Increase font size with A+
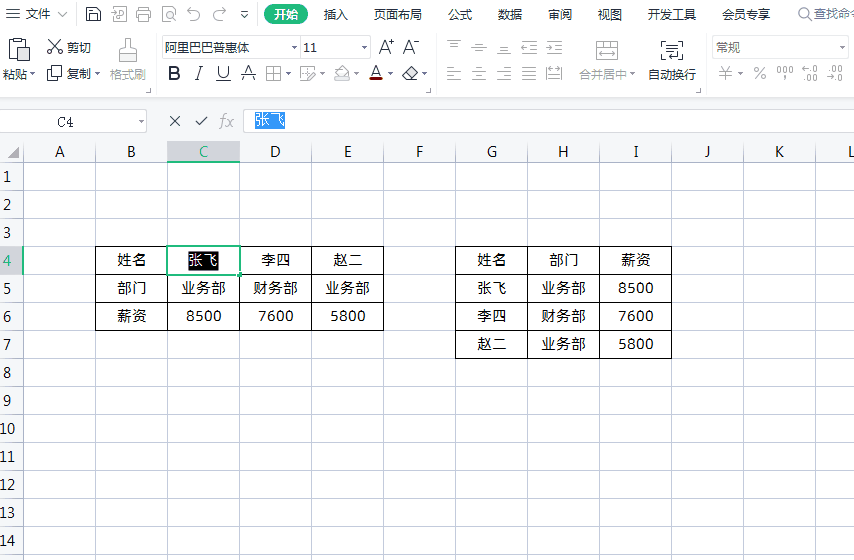This screenshot has width=854, height=560. 386,47
